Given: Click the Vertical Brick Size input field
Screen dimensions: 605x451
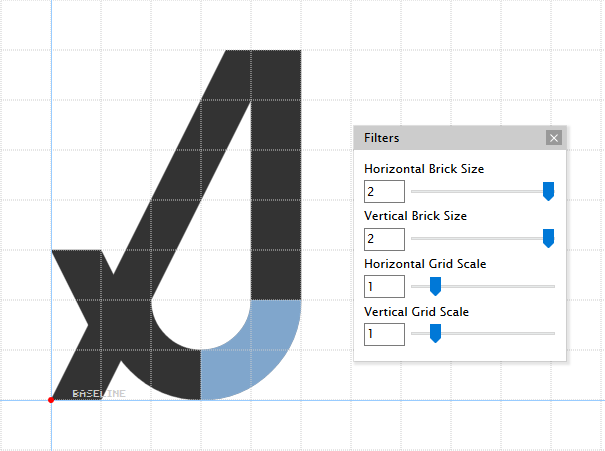Looking at the screenshot, I should coord(385,239).
